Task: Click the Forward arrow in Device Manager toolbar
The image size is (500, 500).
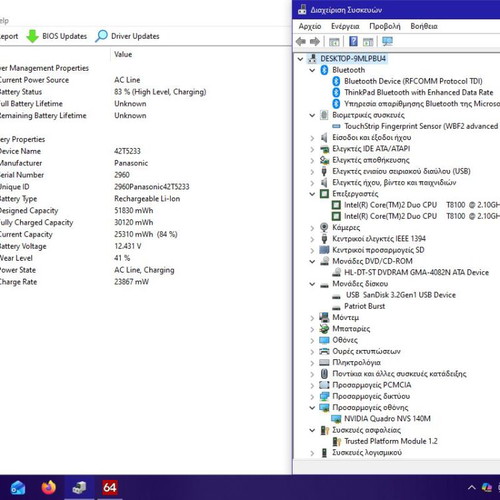Action: click(x=315, y=42)
